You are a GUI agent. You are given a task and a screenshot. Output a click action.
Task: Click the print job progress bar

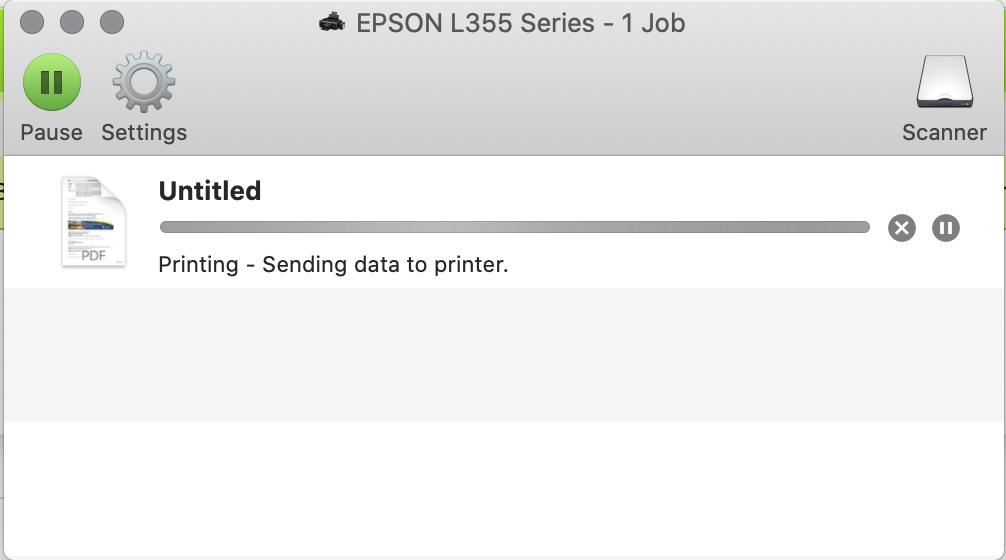(514, 228)
